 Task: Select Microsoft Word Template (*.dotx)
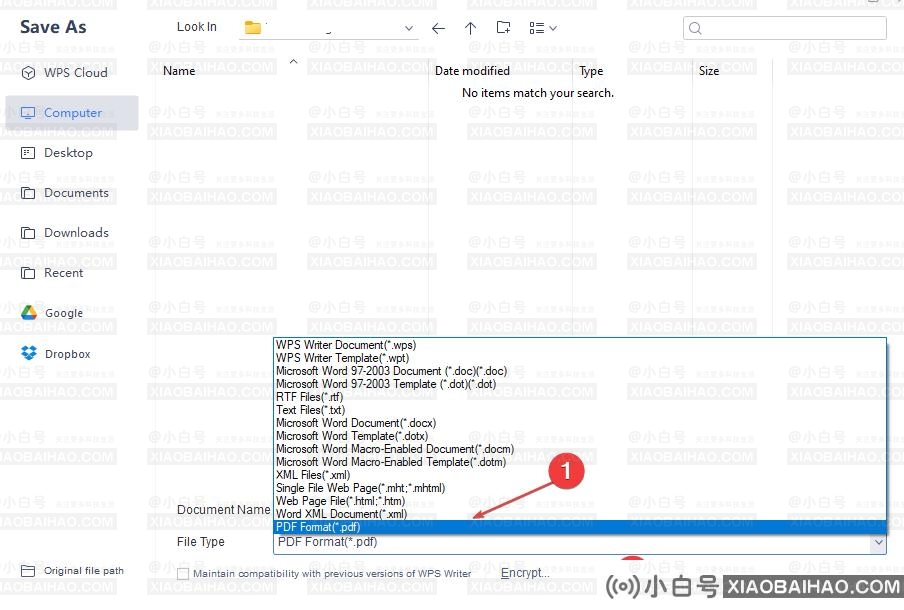579,436
